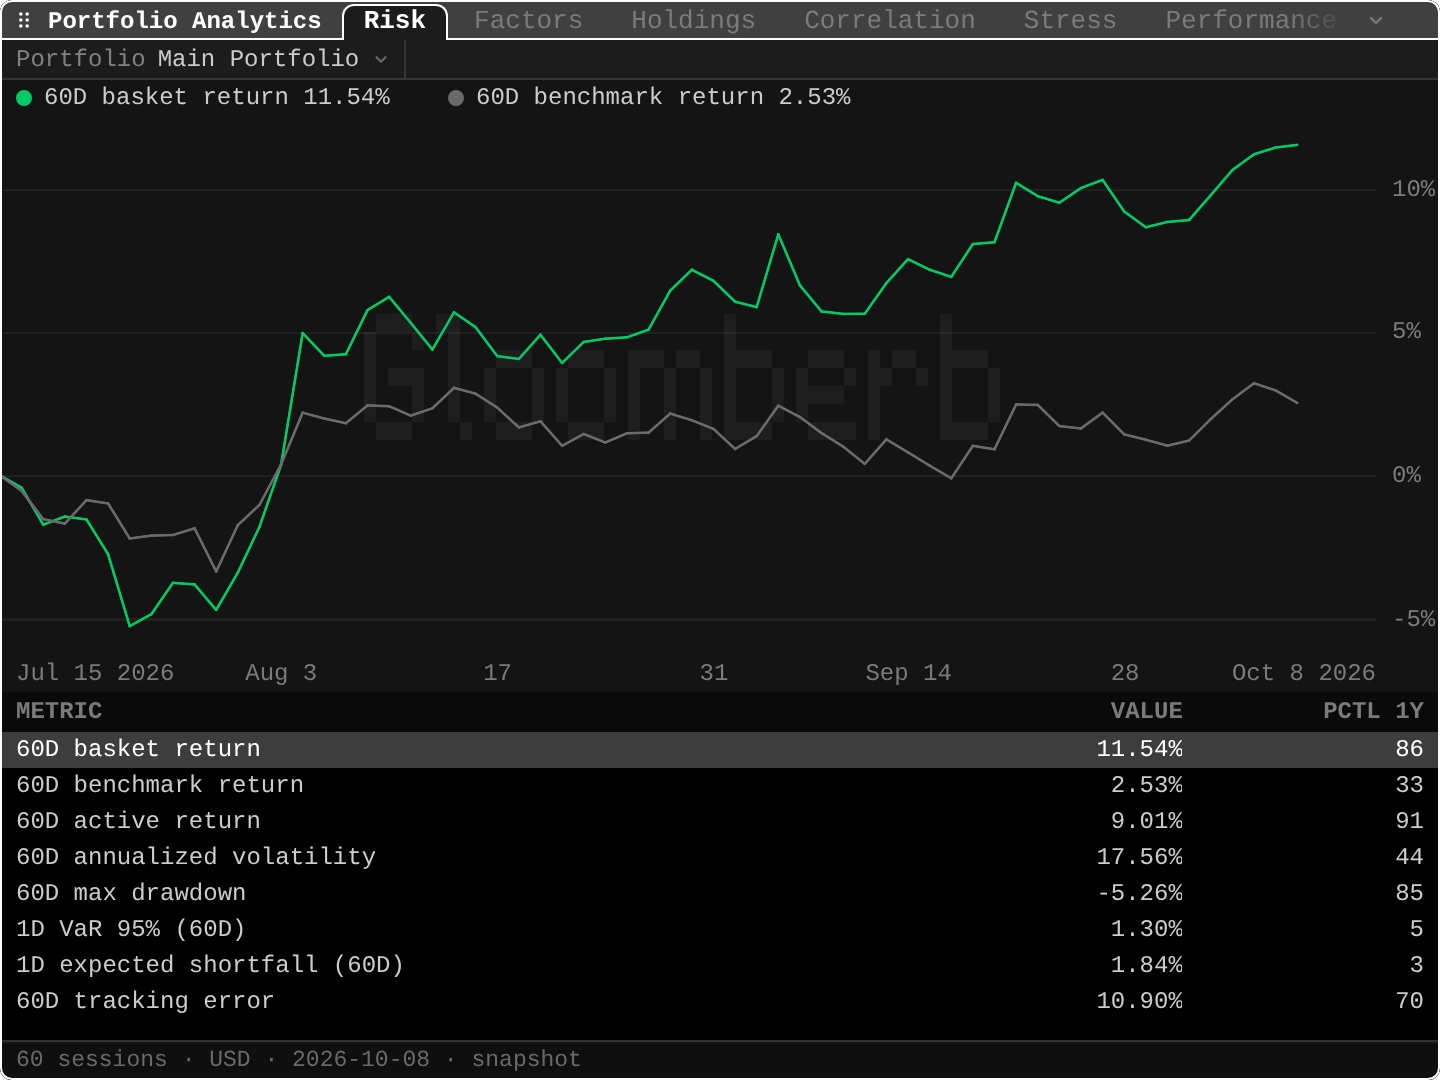Click the 17.56% volatility value
This screenshot has width=1440, height=1080.
pyautogui.click(x=1139, y=857)
